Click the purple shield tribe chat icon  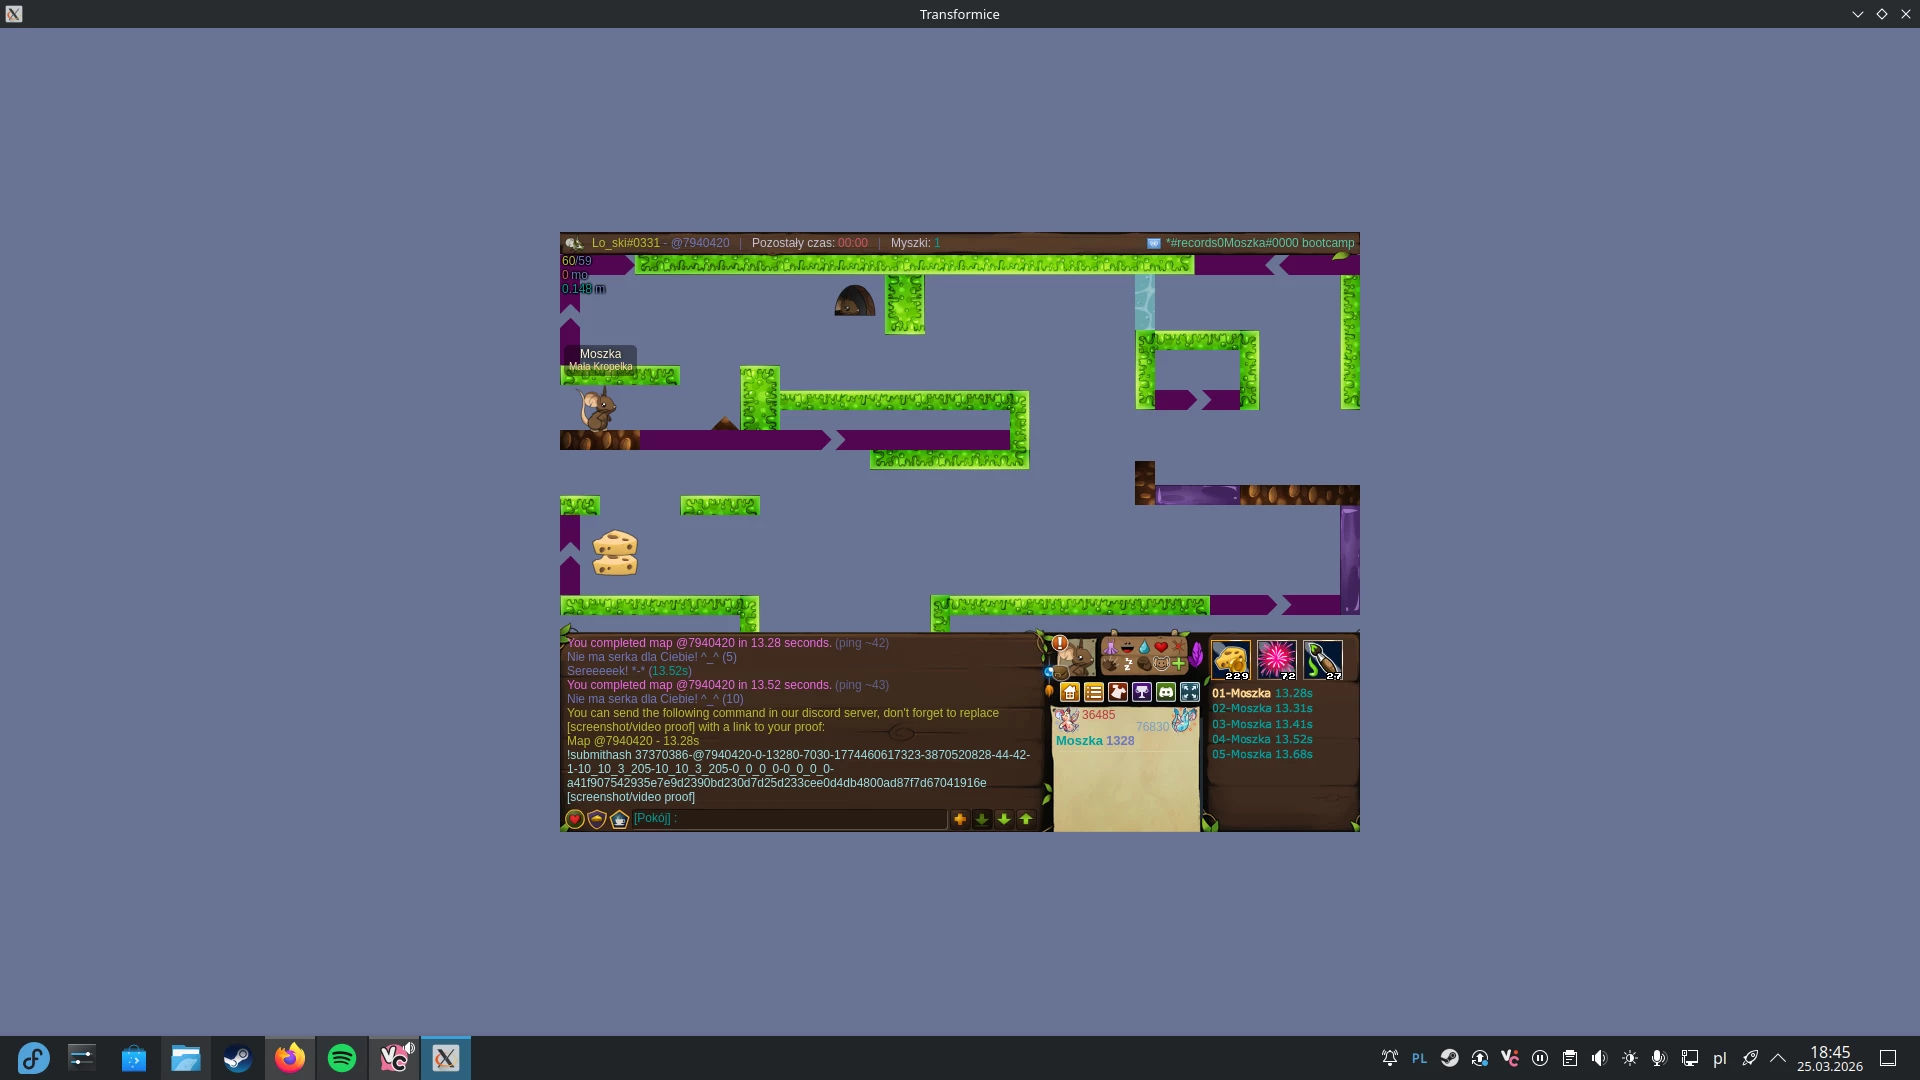coord(597,819)
